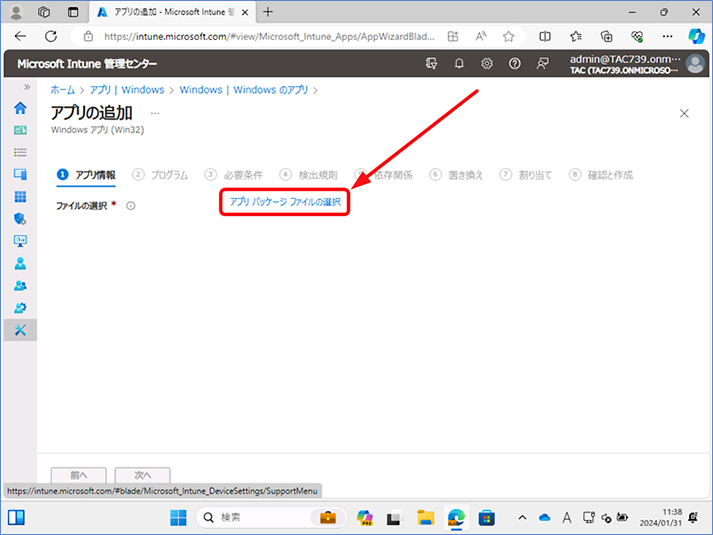The image size is (713, 535).
Task: Open the ellipsis menu beside アプリの追加
Action: tap(155, 113)
